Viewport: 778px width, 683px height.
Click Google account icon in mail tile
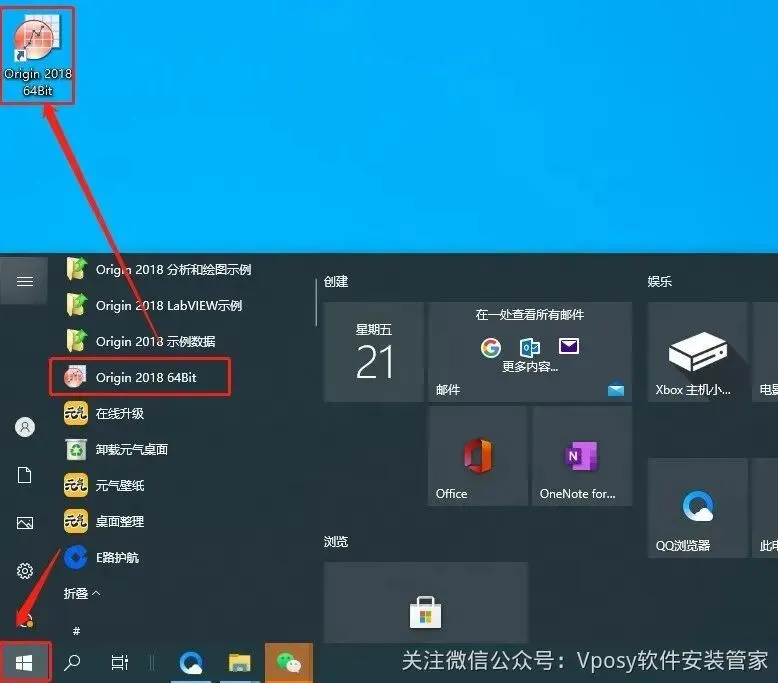click(491, 348)
